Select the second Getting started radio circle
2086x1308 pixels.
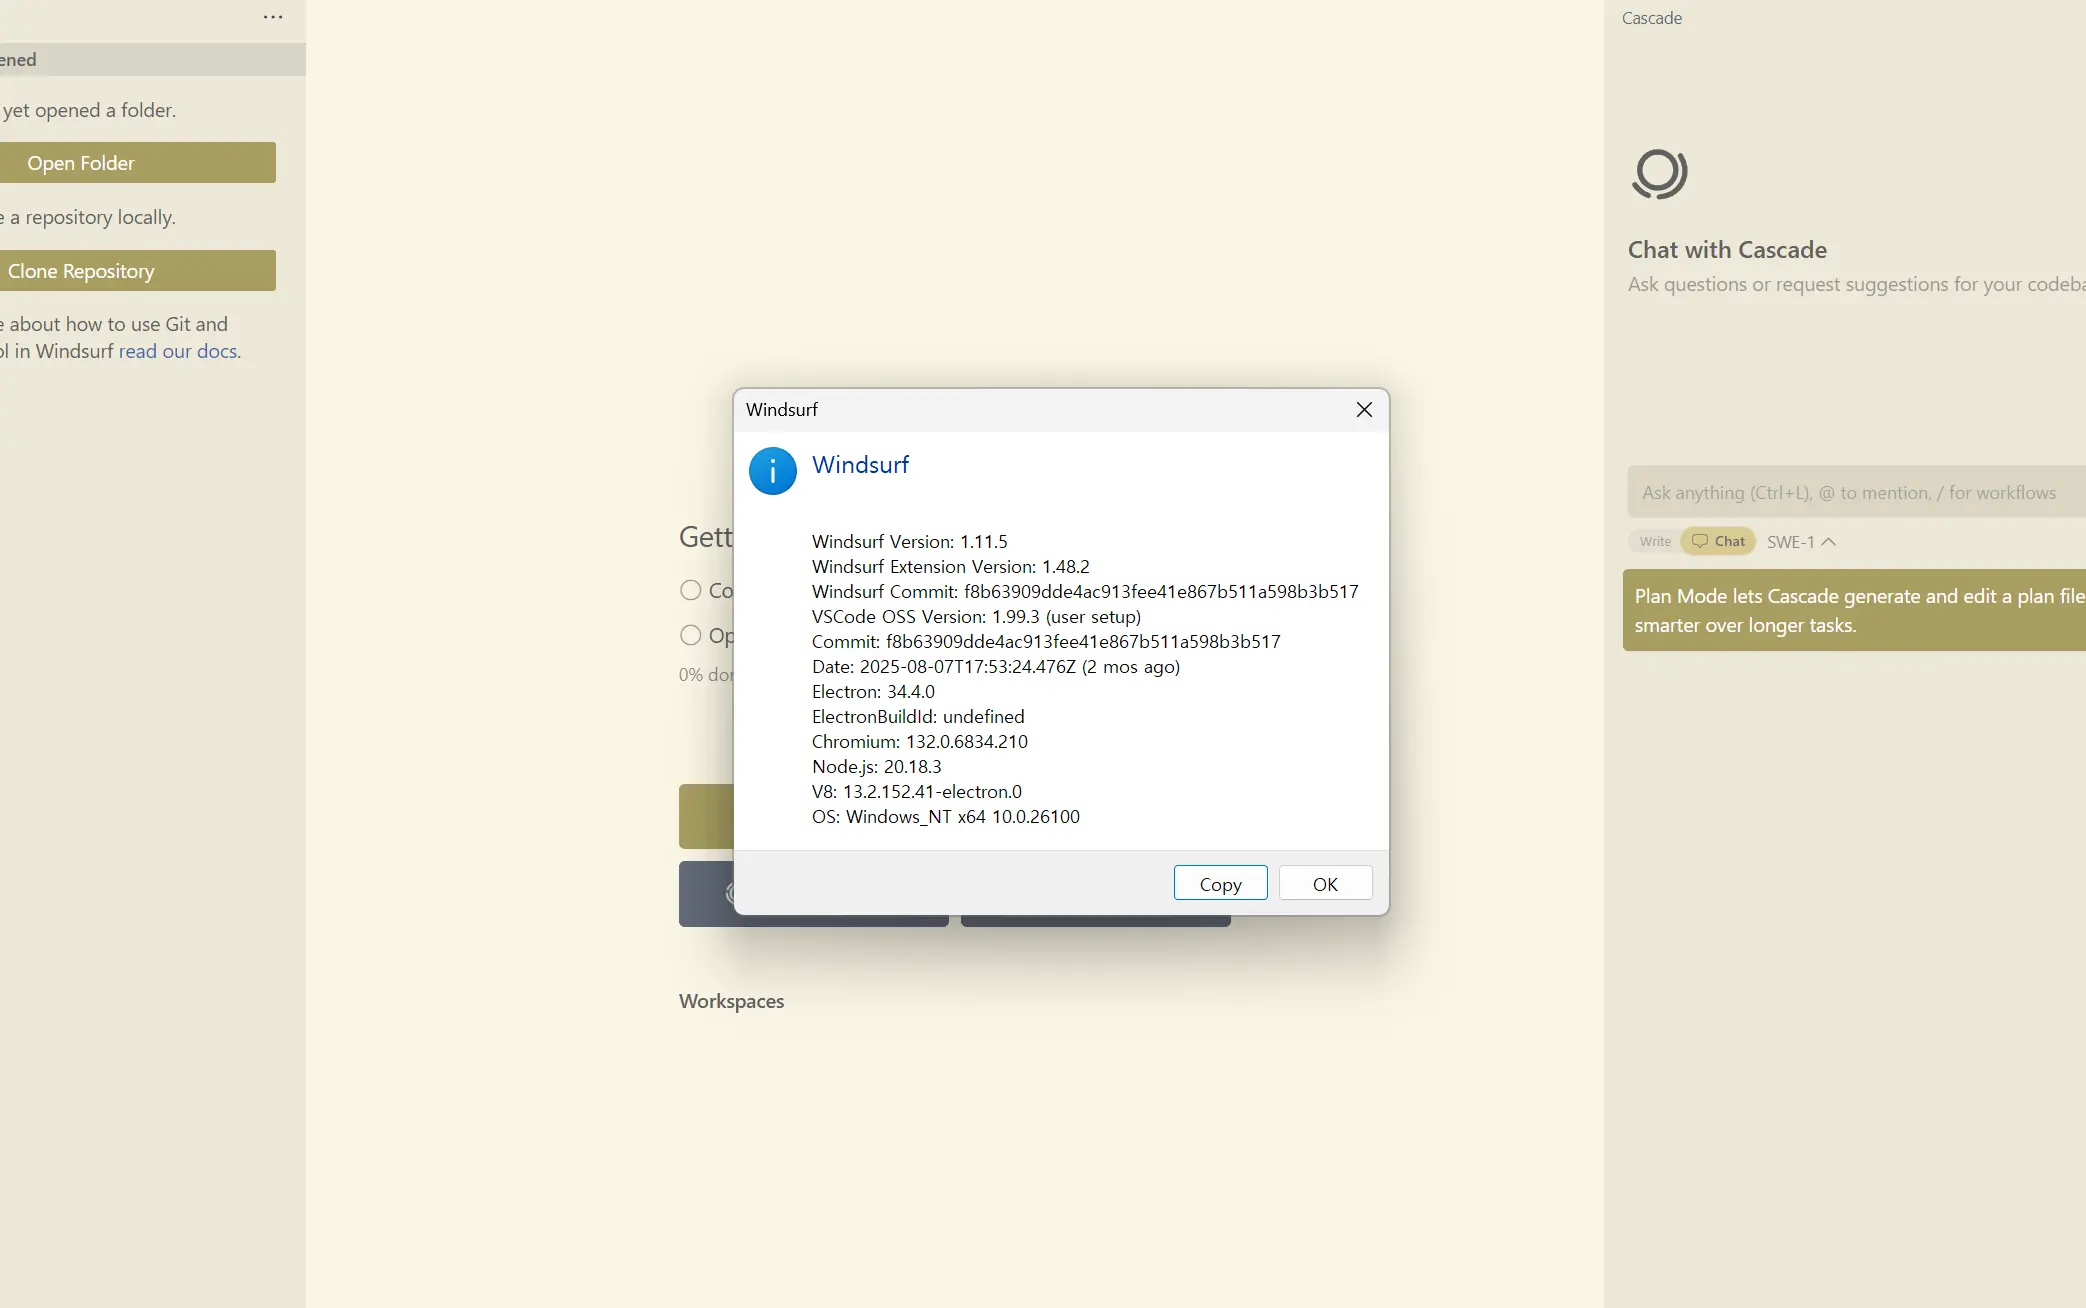pos(690,635)
